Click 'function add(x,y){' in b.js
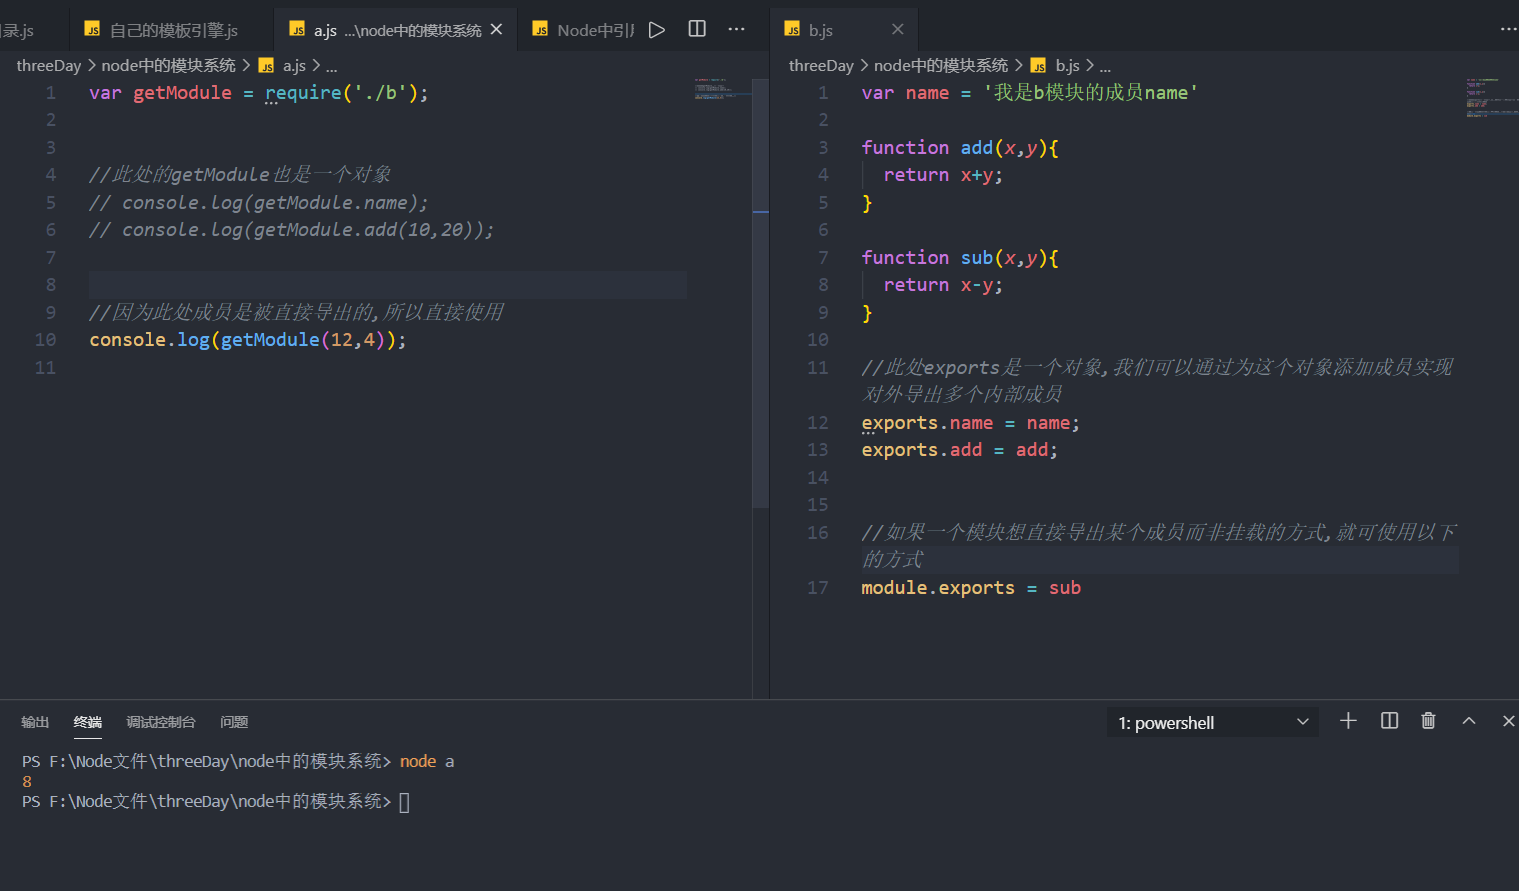The image size is (1519, 891). [960, 147]
